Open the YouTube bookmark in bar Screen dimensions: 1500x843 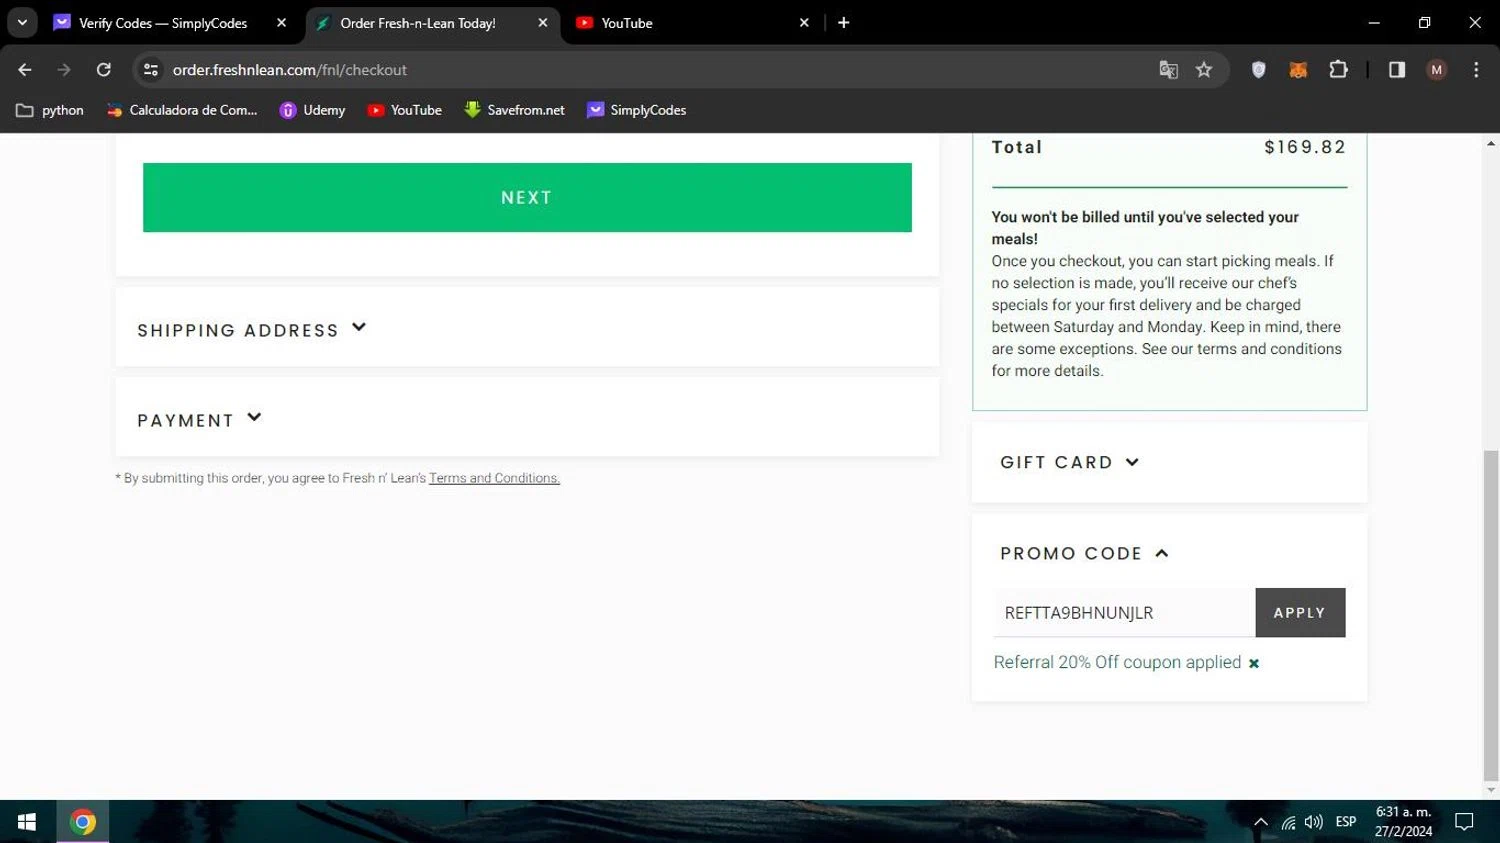[x=405, y=110]
